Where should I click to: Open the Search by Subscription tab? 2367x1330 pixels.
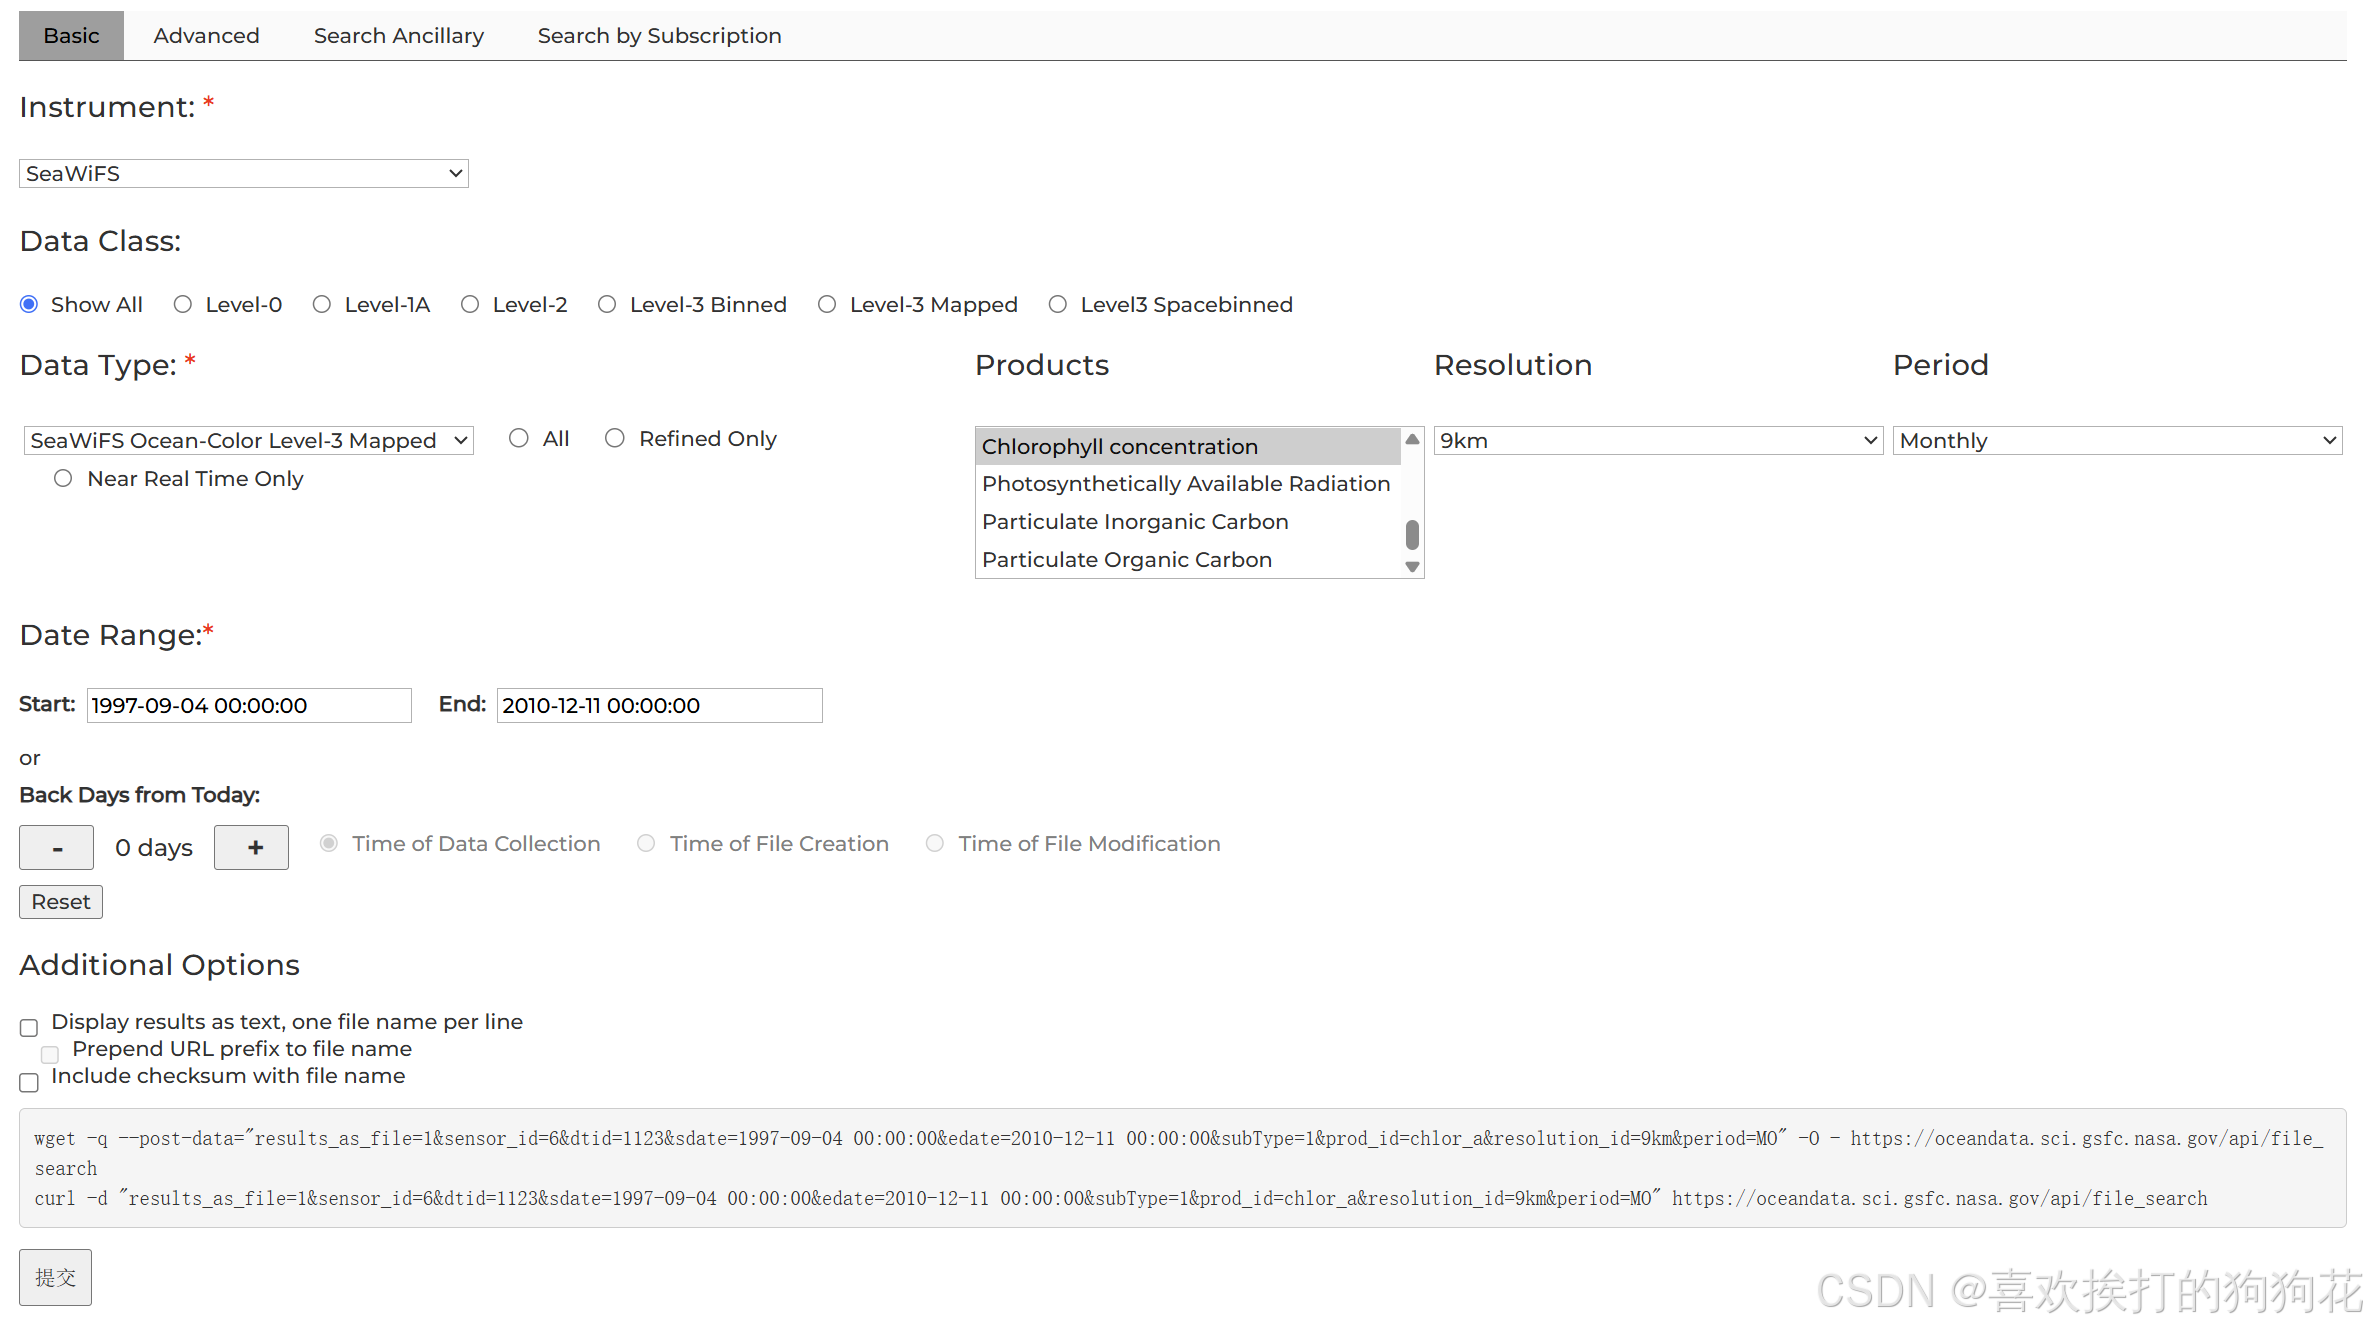[x=659, y=36]
